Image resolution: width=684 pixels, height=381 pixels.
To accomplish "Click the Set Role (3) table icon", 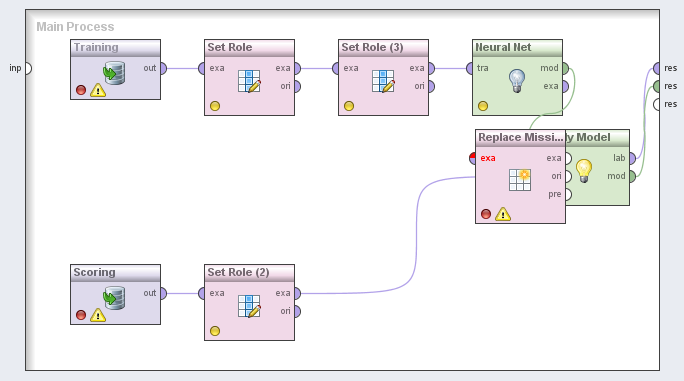I will pyautogui.click(x=383, y=81).
